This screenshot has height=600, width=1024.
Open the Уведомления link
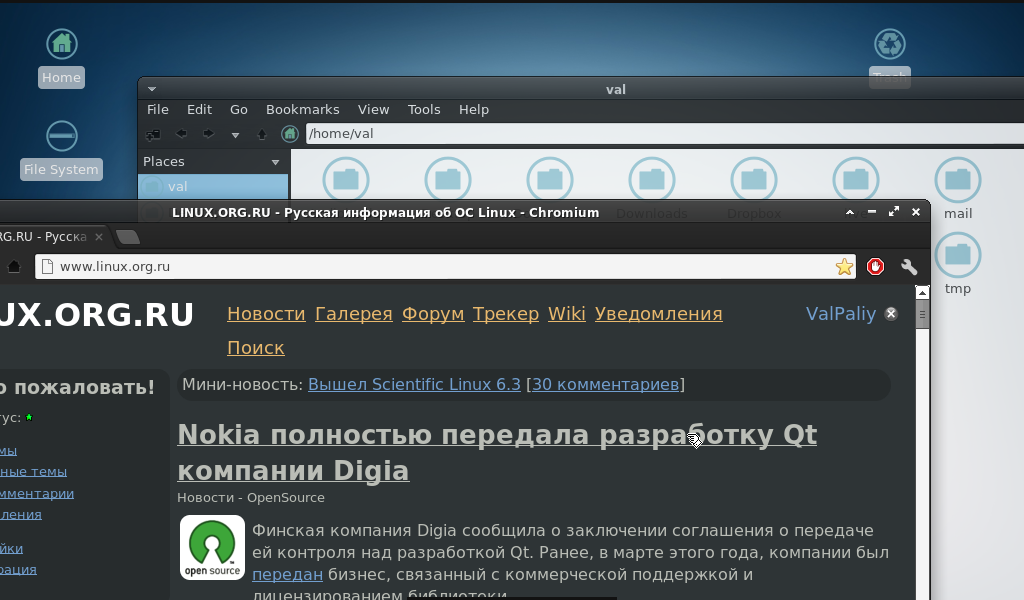click(x=659, y=314)
